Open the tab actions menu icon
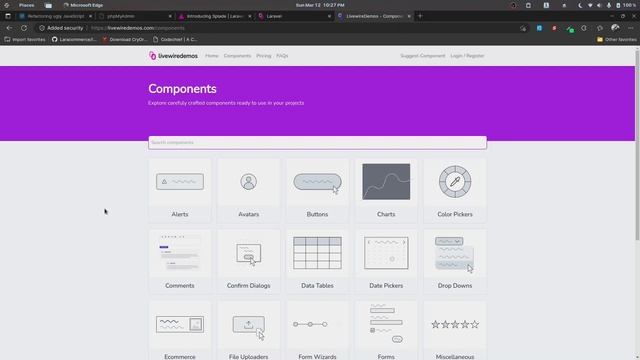Image resolution: width=640 pixels, height=360 pixels. tap(8, 16)
